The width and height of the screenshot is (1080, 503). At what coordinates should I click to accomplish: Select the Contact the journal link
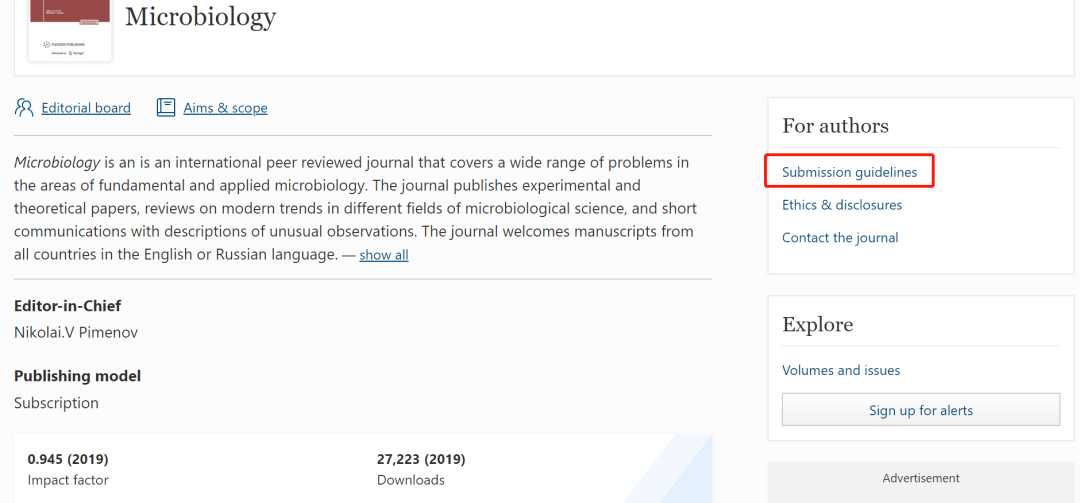click(840, 238)
